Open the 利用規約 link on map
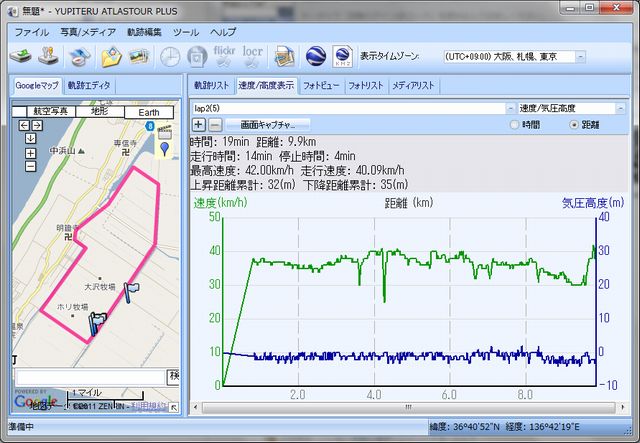 pyautogui.click(x=149, y=406)
